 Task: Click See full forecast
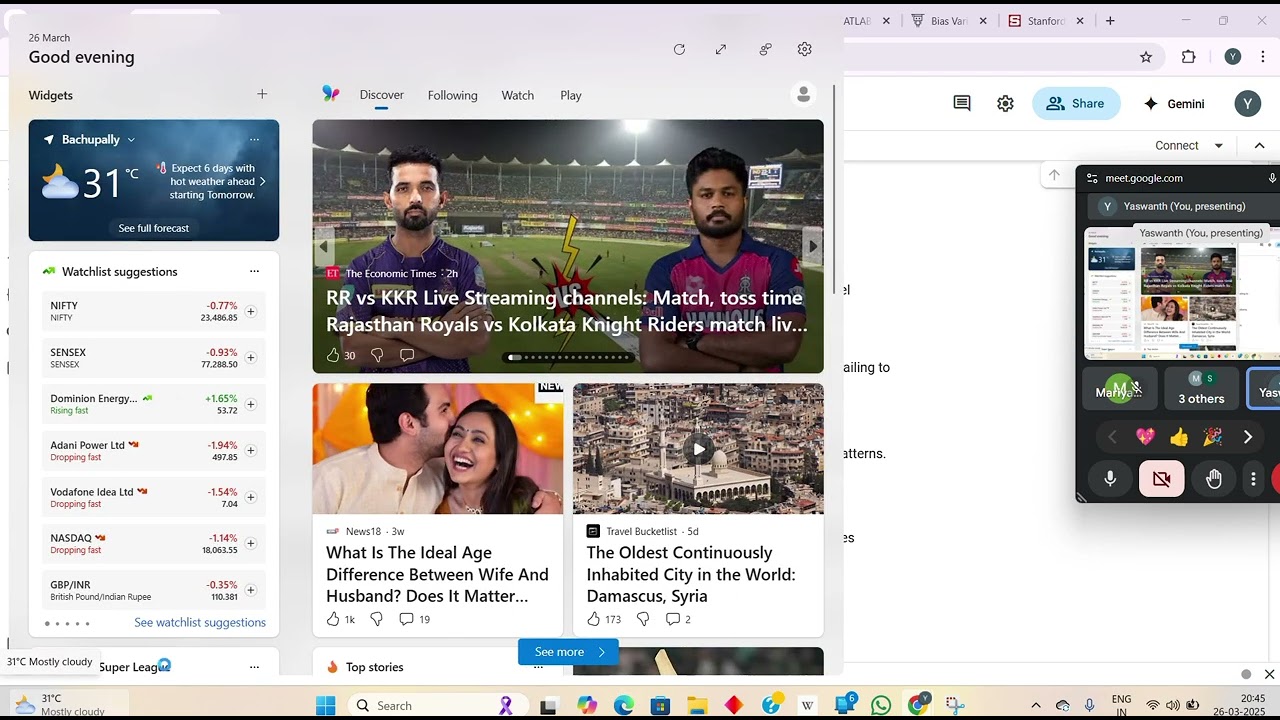[x=154, y=228]
